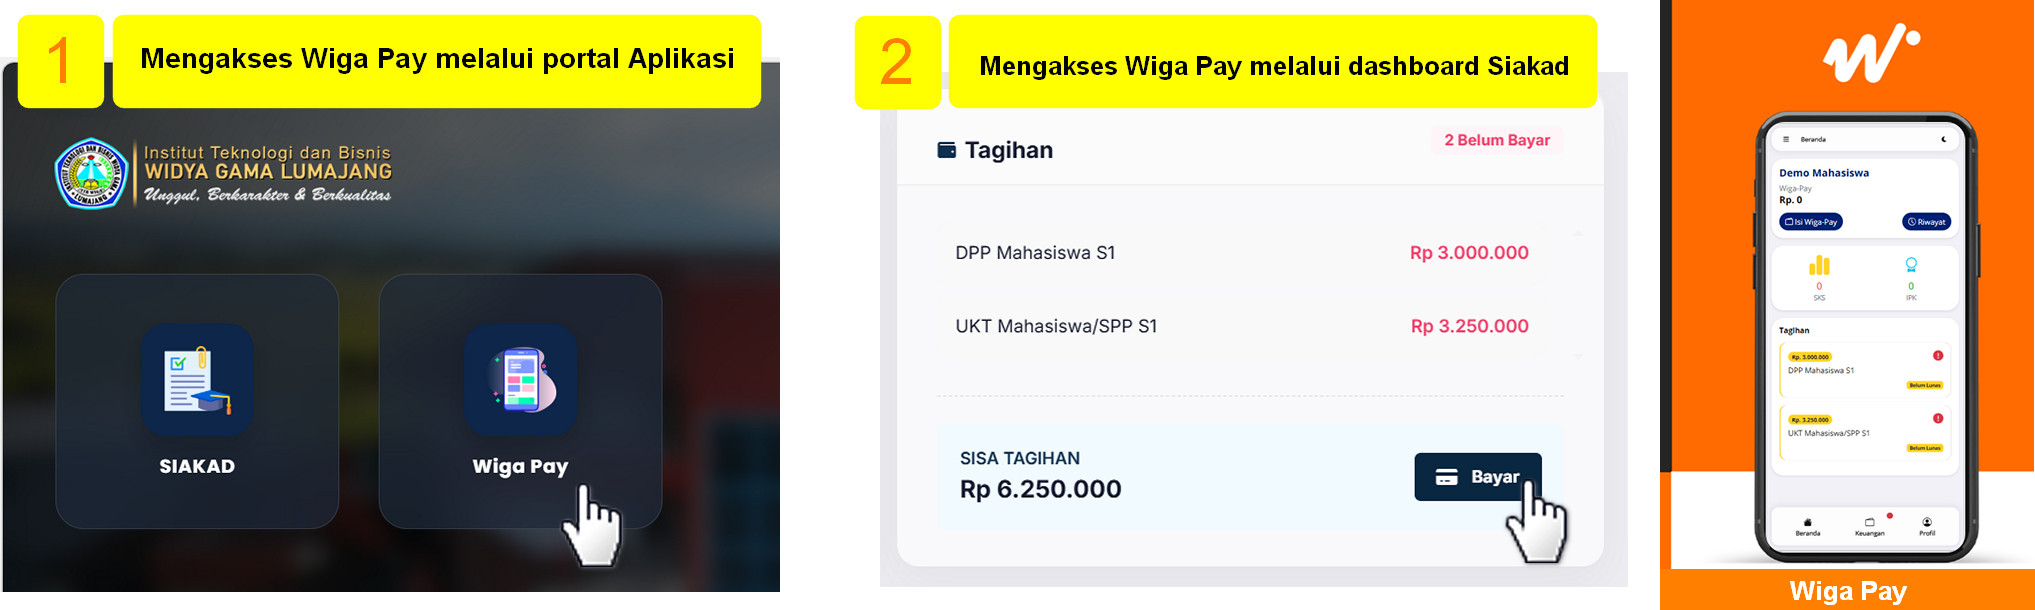
Task: Open the SIAKAD application icon
Action: point(197,381)
